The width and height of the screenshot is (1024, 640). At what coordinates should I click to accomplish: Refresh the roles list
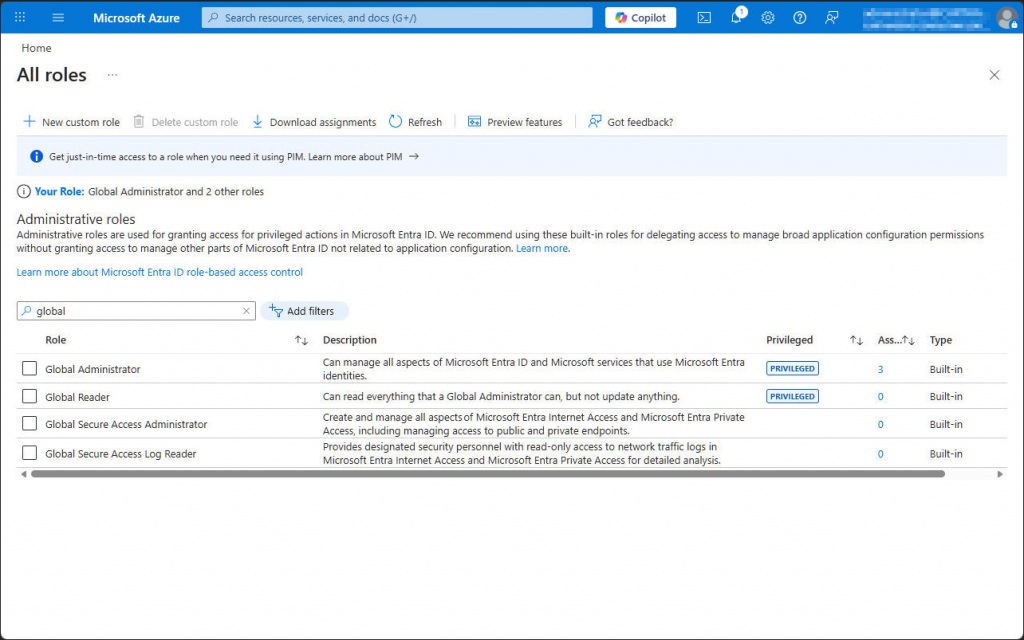tap(415, 121)
